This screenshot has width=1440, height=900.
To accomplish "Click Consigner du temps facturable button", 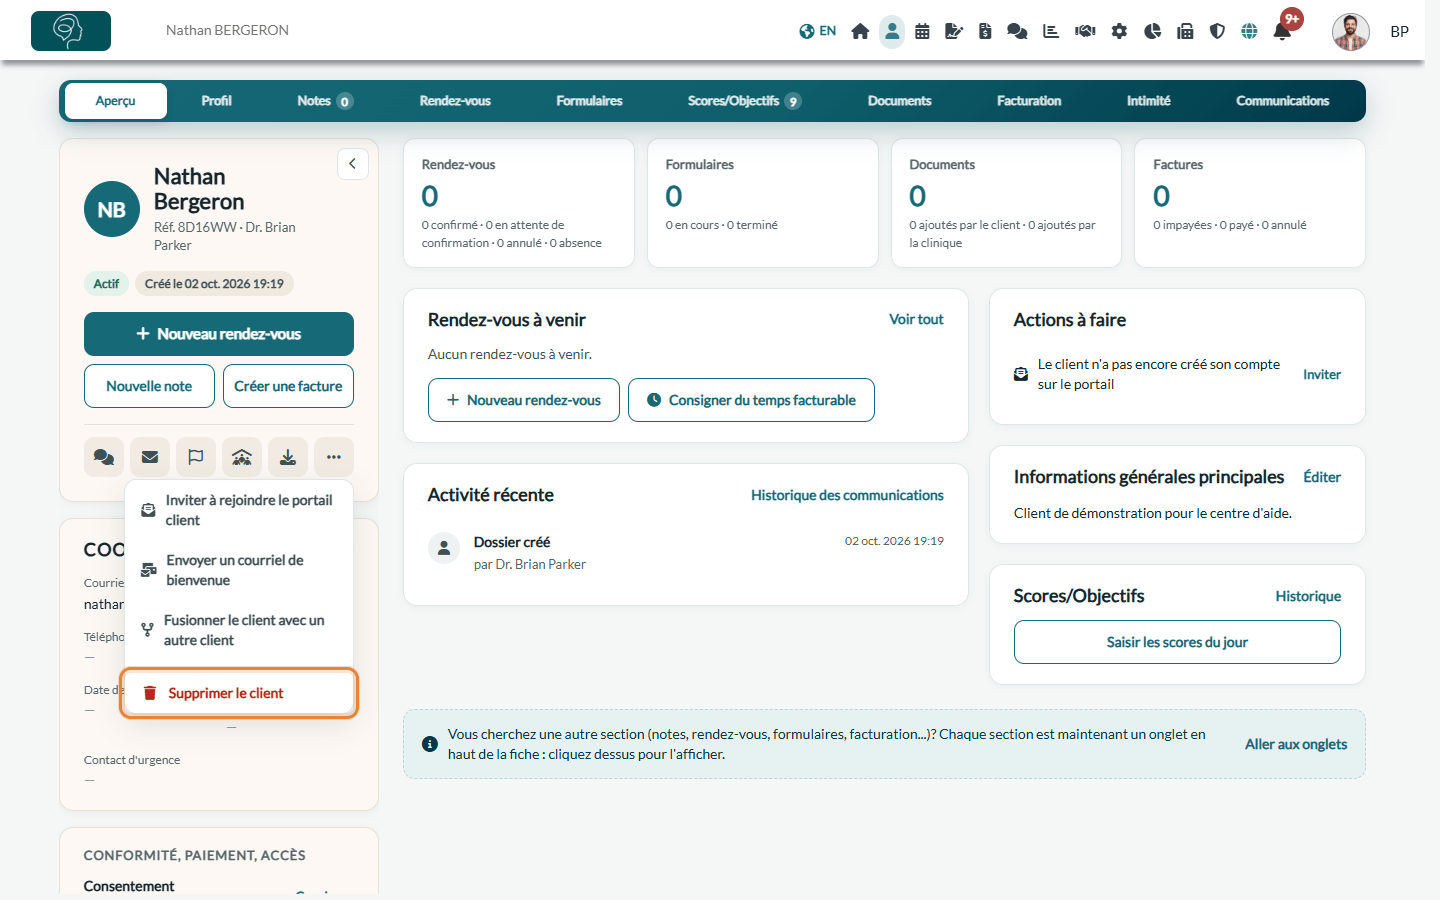I will pyautogui.click(x=751, y=400).
